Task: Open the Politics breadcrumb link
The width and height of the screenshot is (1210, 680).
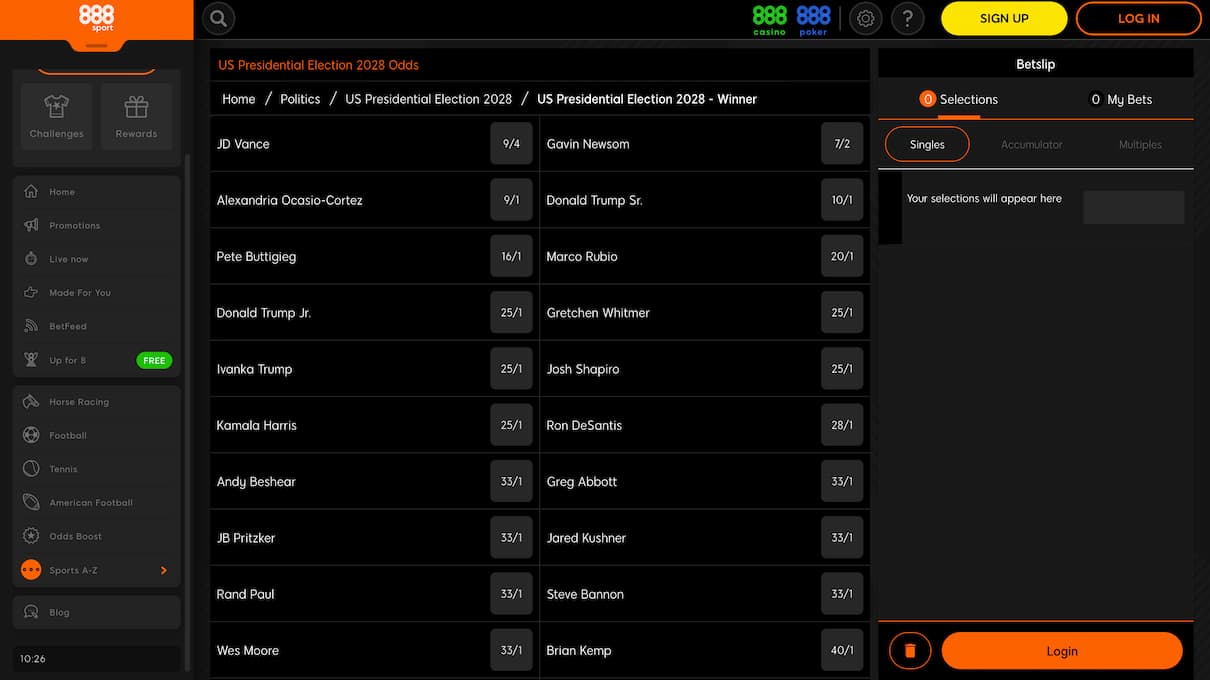Action: [302, 99]
